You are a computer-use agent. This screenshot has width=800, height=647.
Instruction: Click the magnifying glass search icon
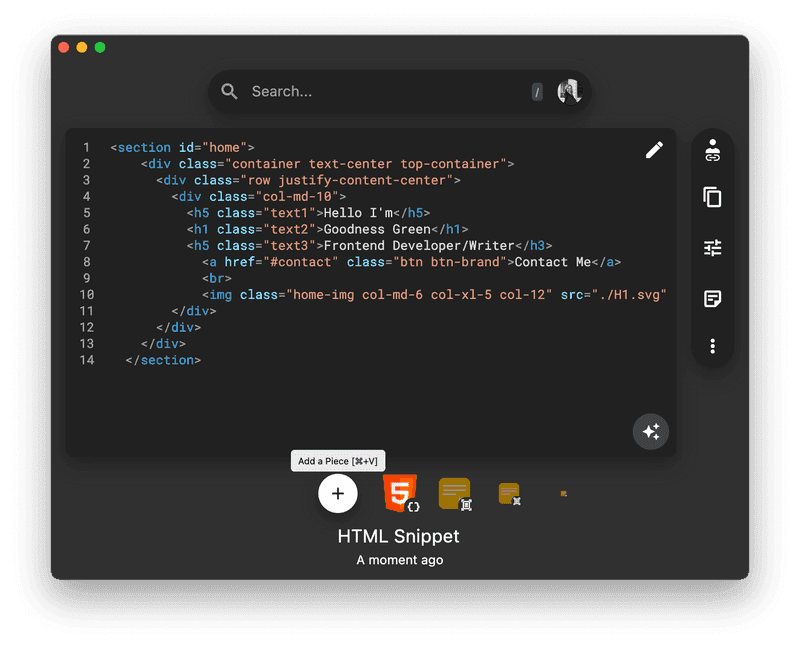pos(229,91)
